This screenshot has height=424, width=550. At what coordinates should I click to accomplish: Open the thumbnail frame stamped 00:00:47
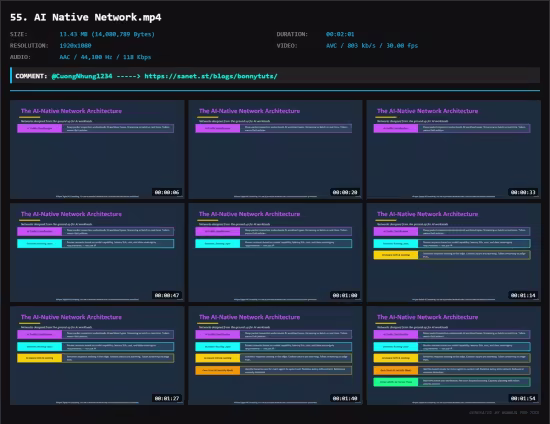coord(97,253)
